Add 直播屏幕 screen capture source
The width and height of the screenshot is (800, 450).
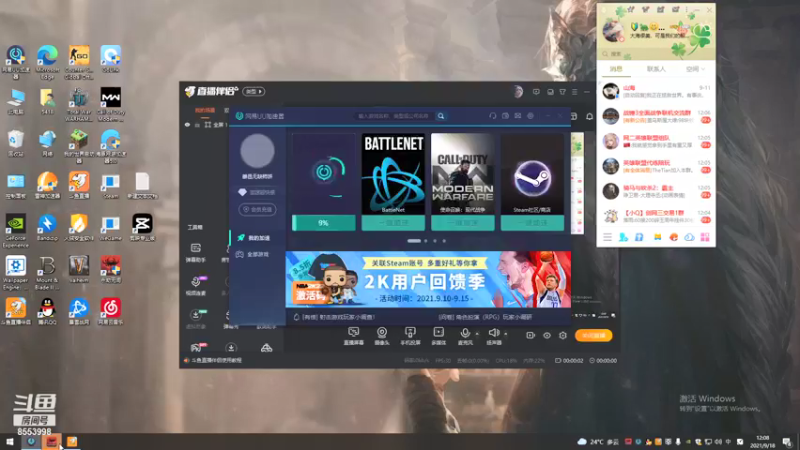tap(354, 336)
